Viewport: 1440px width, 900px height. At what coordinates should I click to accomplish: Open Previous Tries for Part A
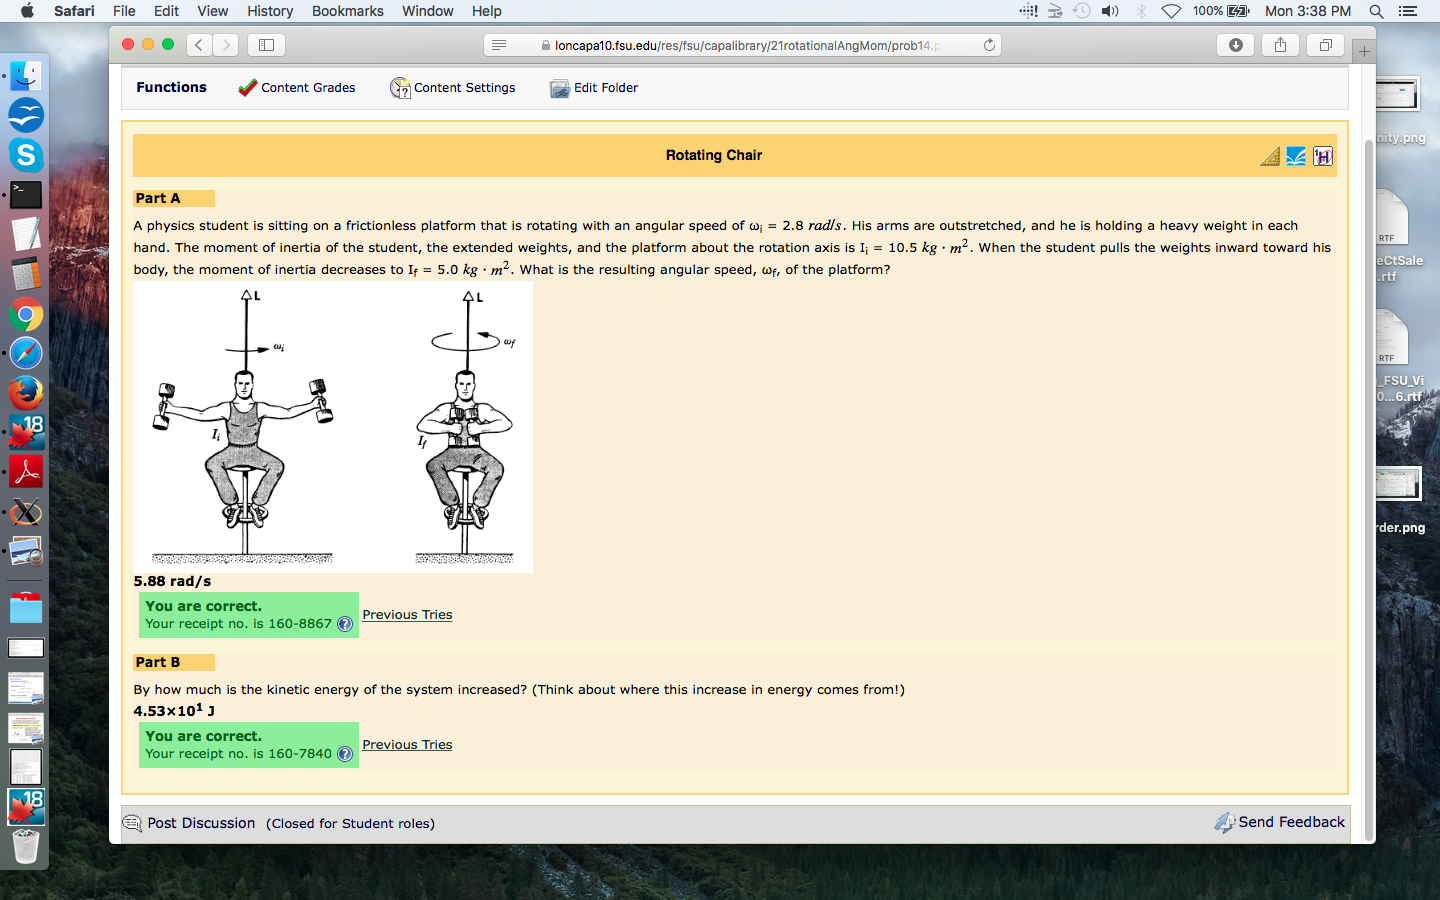point(407,615)
